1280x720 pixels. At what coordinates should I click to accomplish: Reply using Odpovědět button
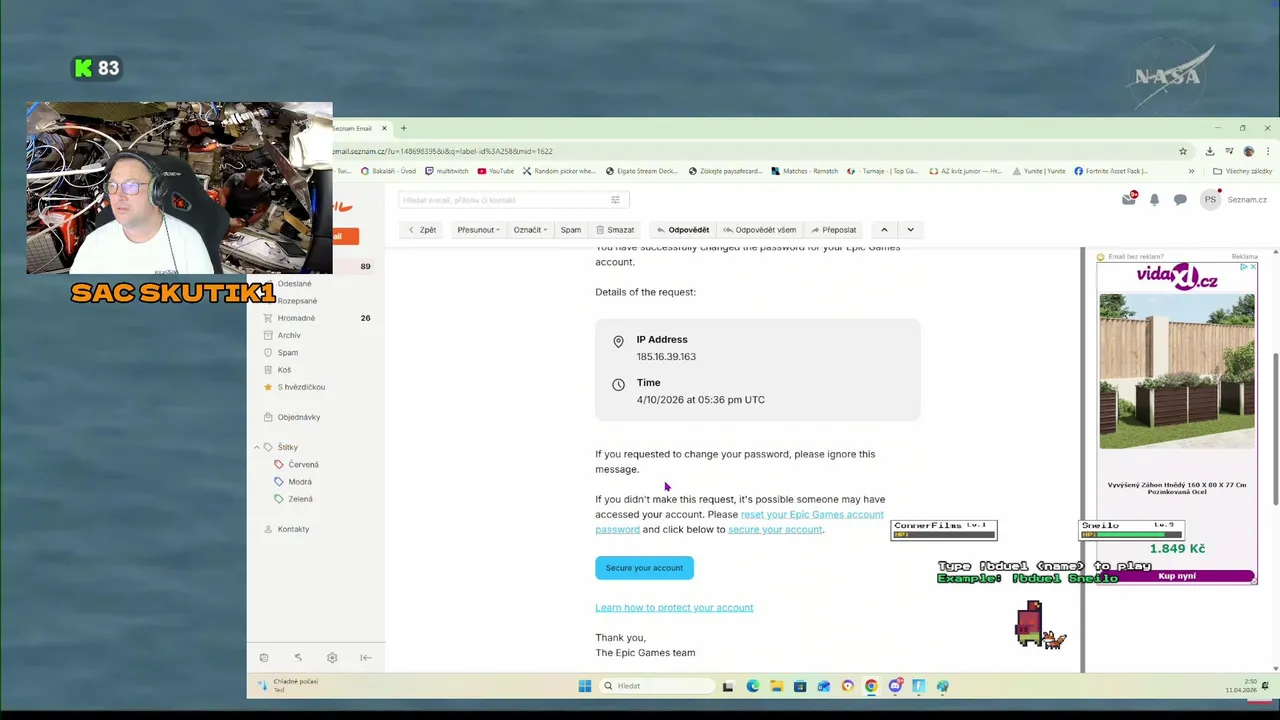[x=683, y=230]
